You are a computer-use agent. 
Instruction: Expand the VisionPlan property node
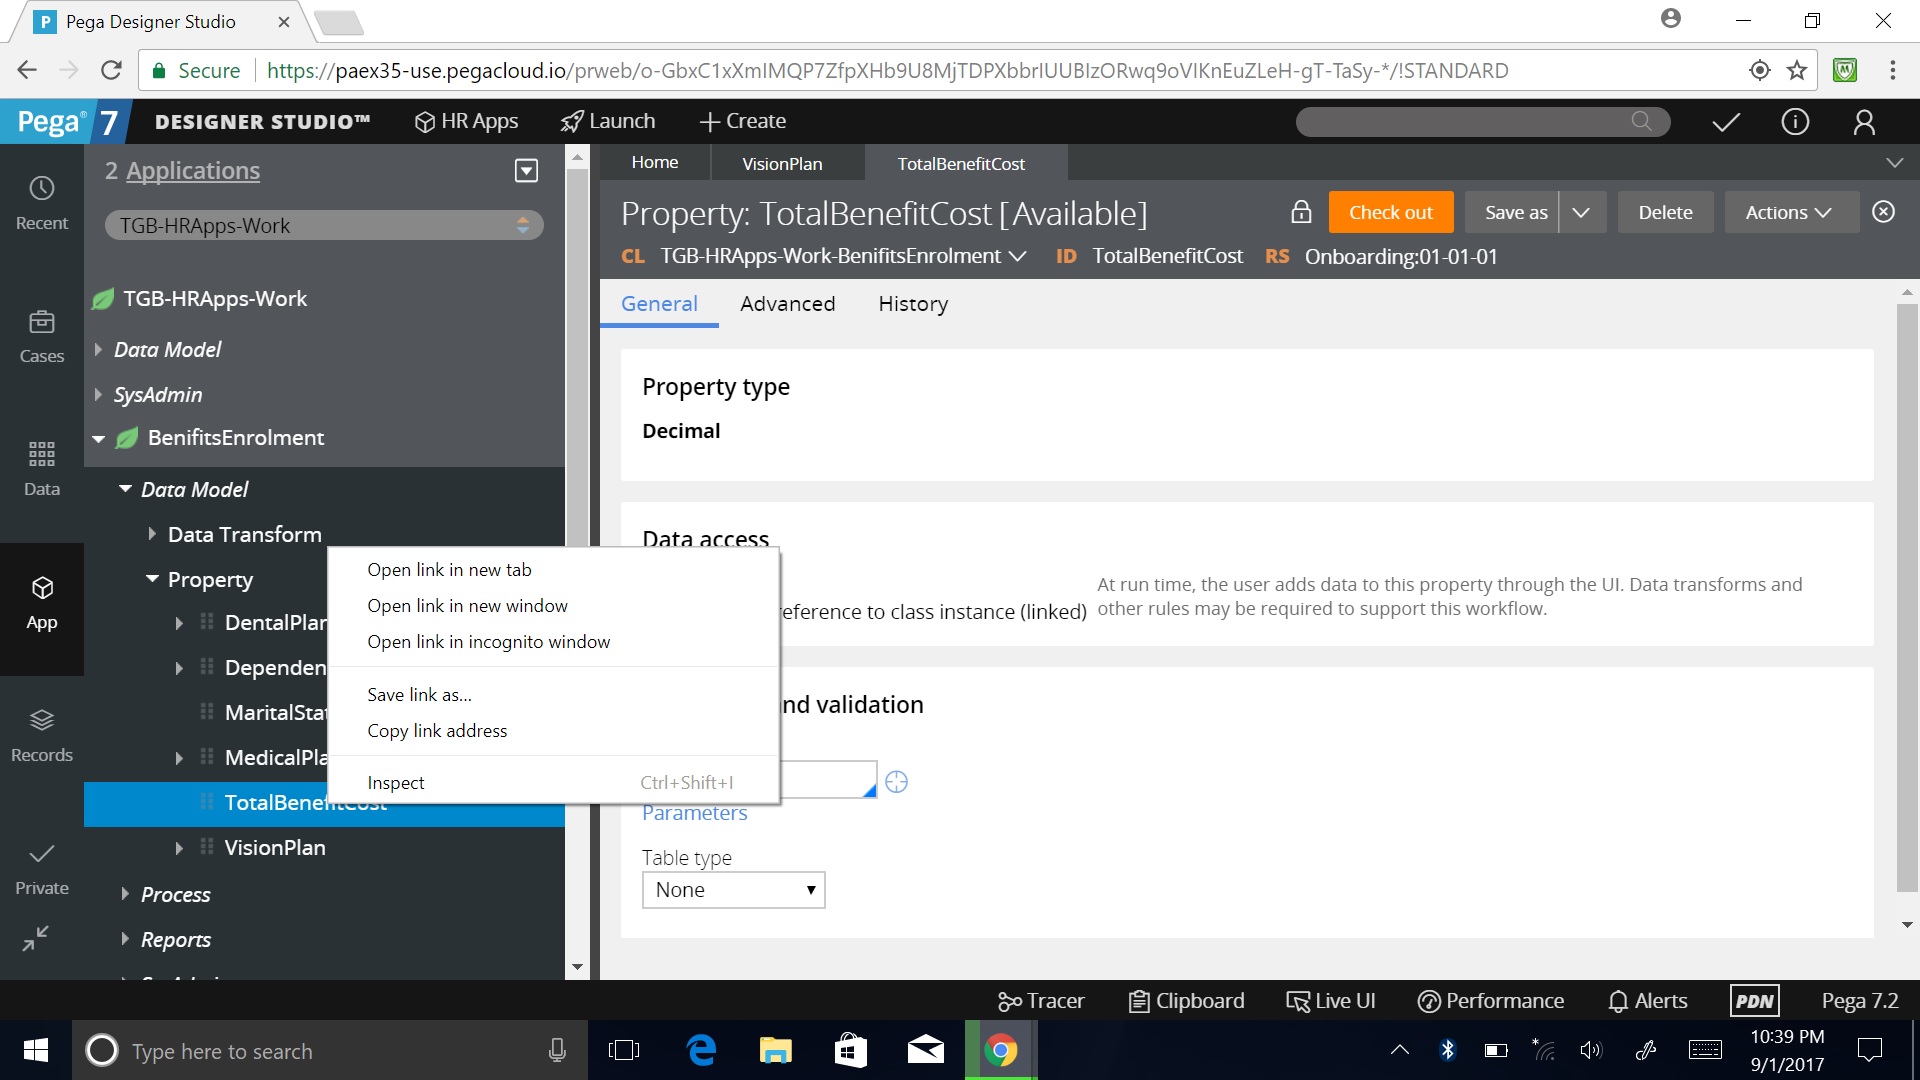point(179,848)
